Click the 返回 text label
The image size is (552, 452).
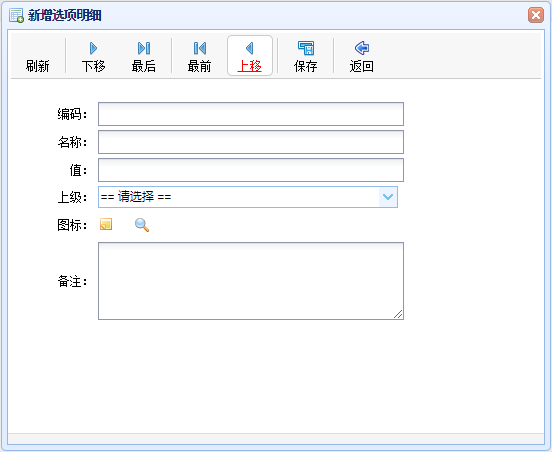coord(362,66)
